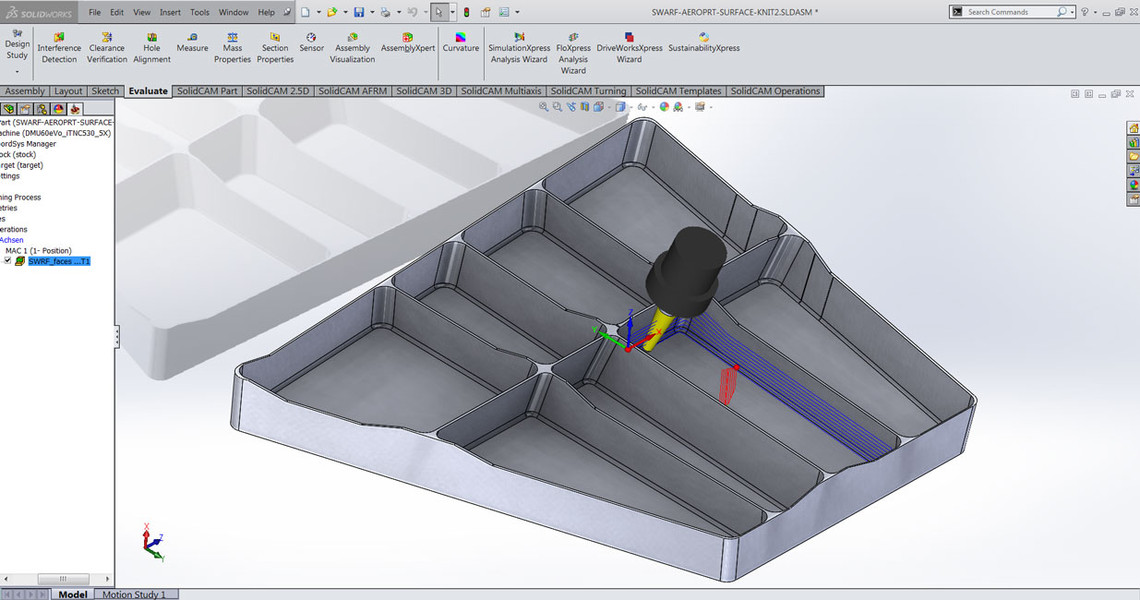
Task: Open the dropdown arrow beside Open folder
Action: point(345,12)
